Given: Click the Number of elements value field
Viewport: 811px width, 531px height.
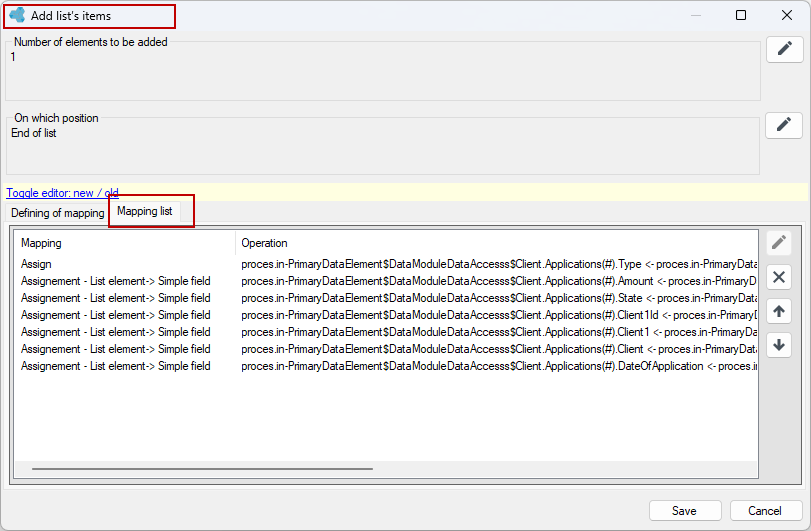Looking at the screenshot, I should point(383,72).
